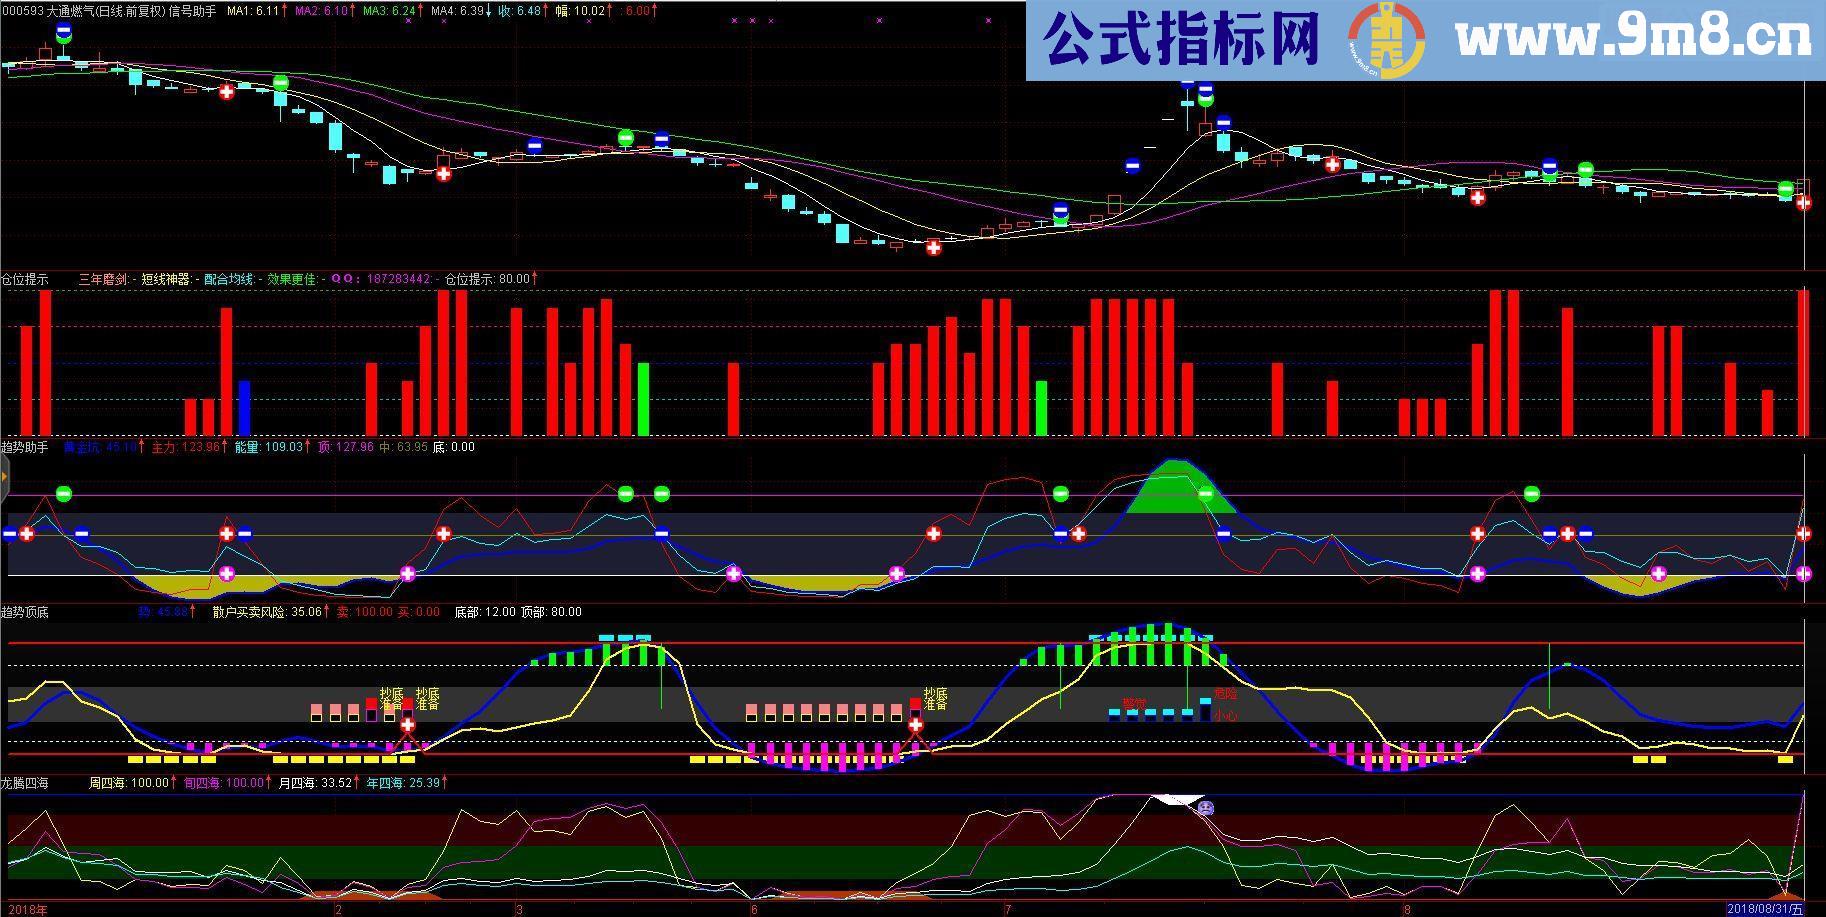Click the last red plus marker on price chart
Viewport: 1826px width, 917px height.
tap(1803, 203)
